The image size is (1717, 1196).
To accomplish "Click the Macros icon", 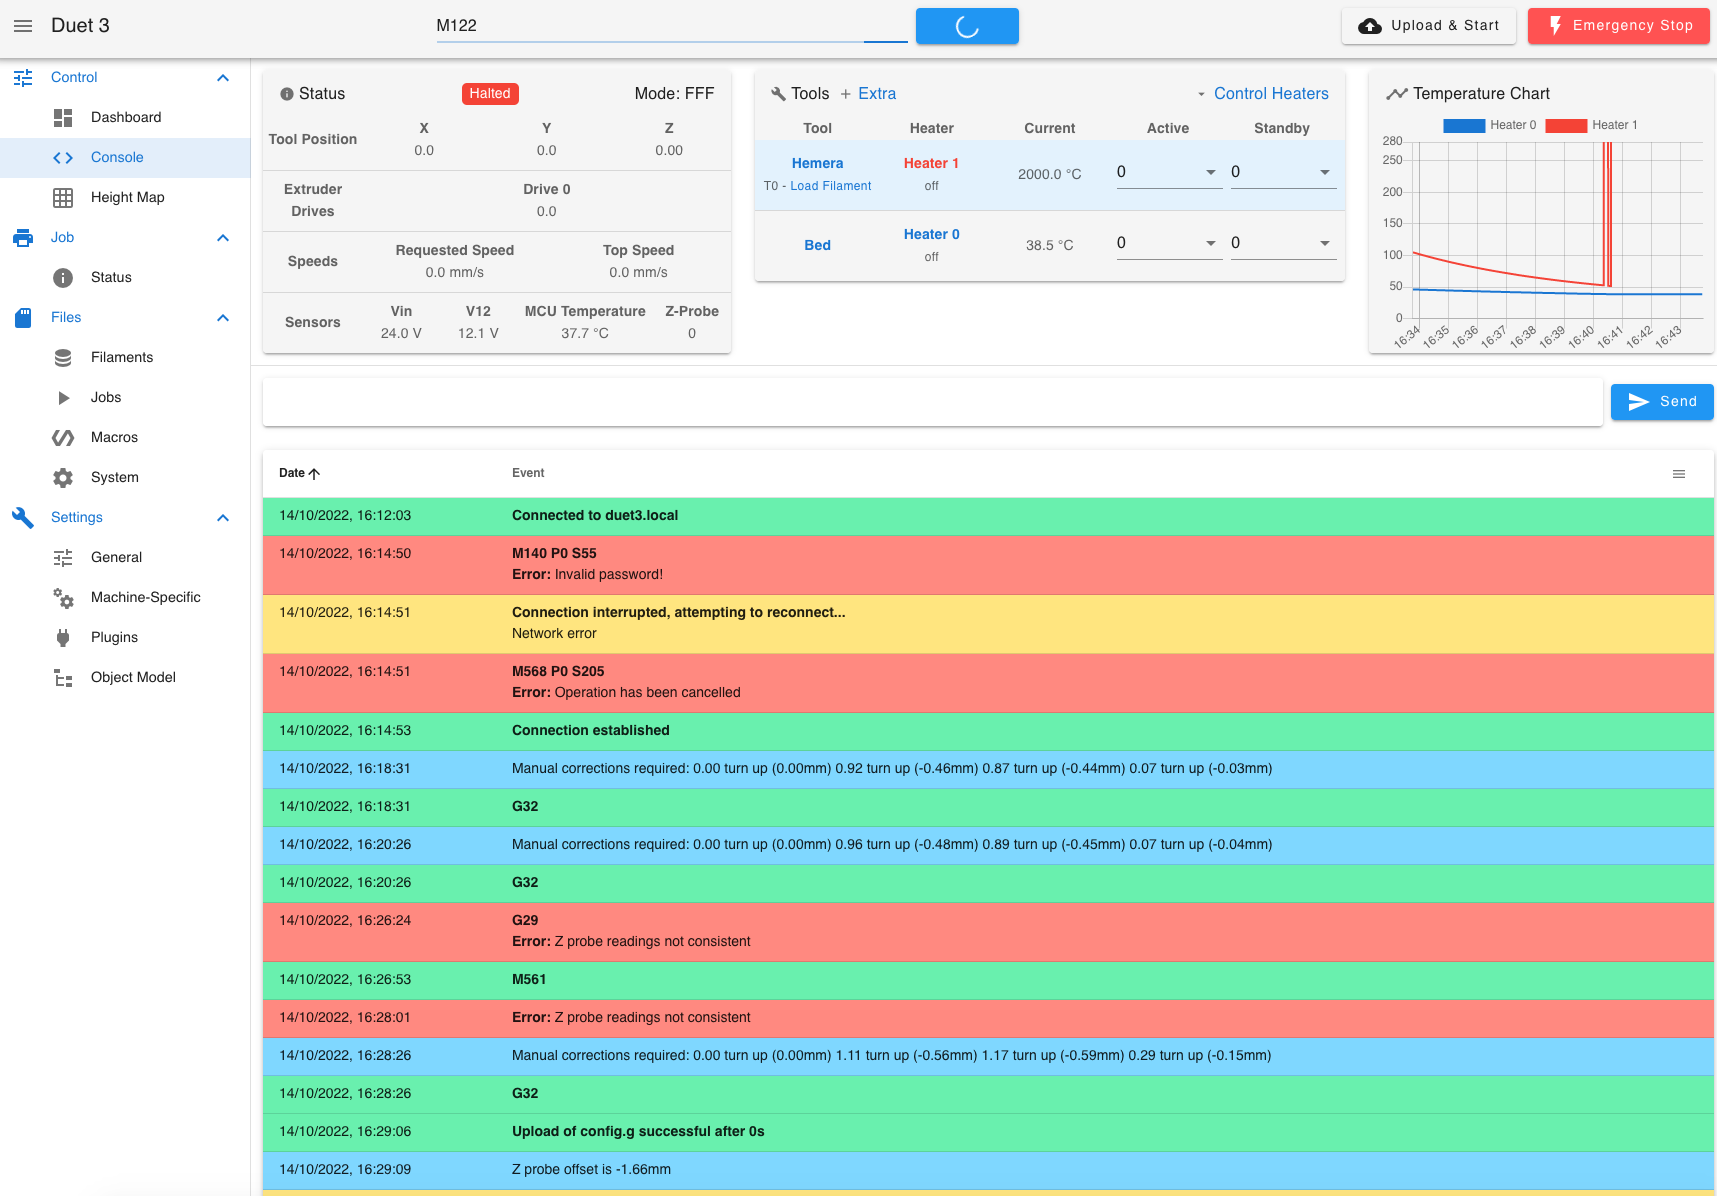I will pyautogui.click(x=63, y=437).
